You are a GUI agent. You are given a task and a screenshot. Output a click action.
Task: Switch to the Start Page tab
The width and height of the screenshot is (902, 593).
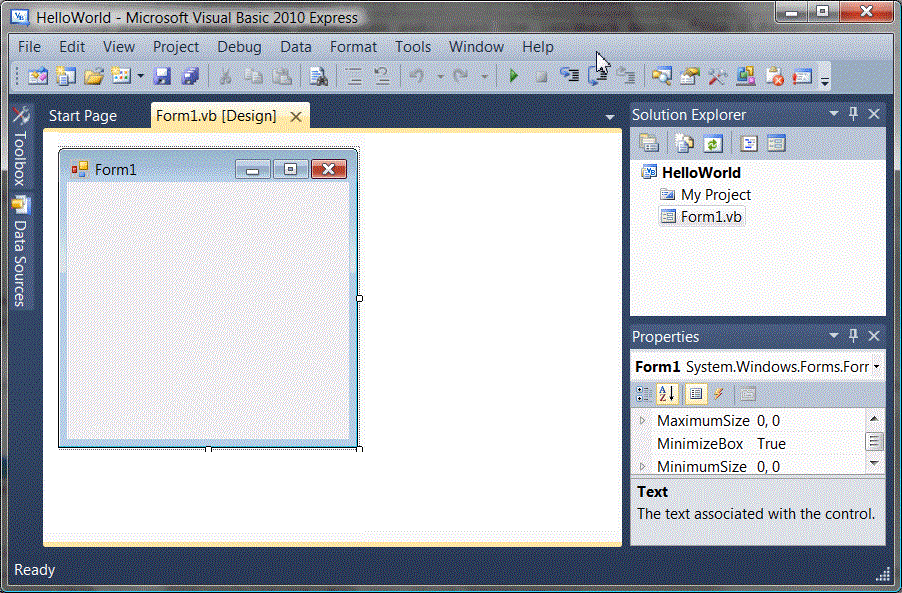82,116
